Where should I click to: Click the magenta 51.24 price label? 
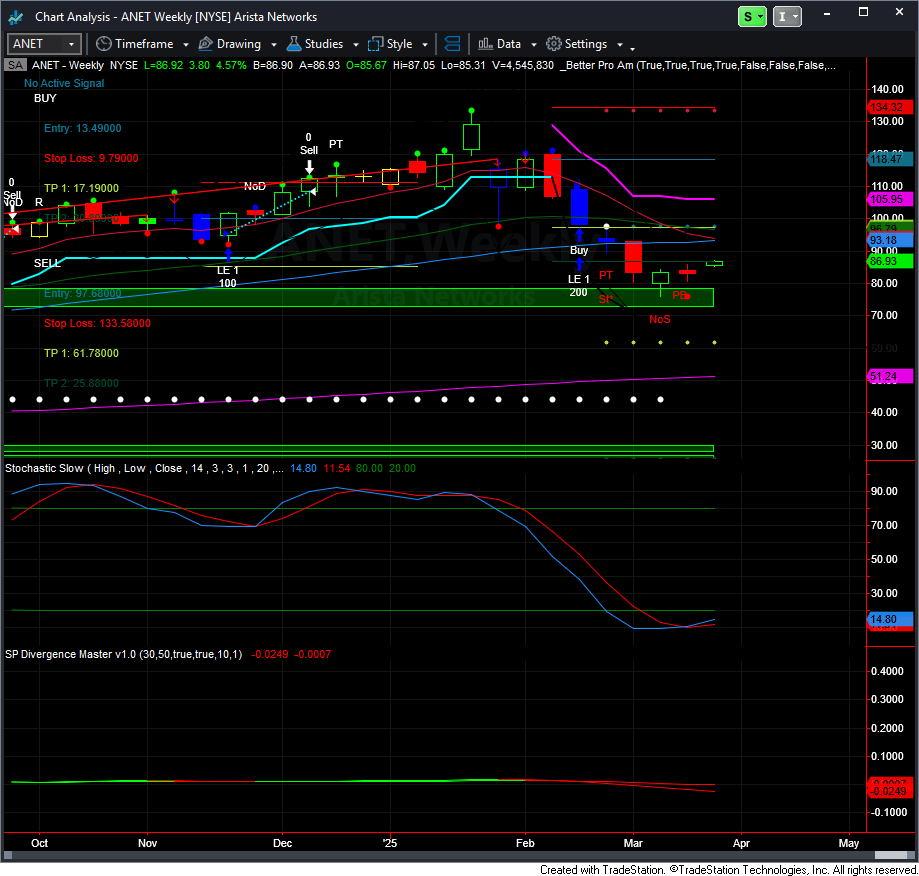coord(889,377)
